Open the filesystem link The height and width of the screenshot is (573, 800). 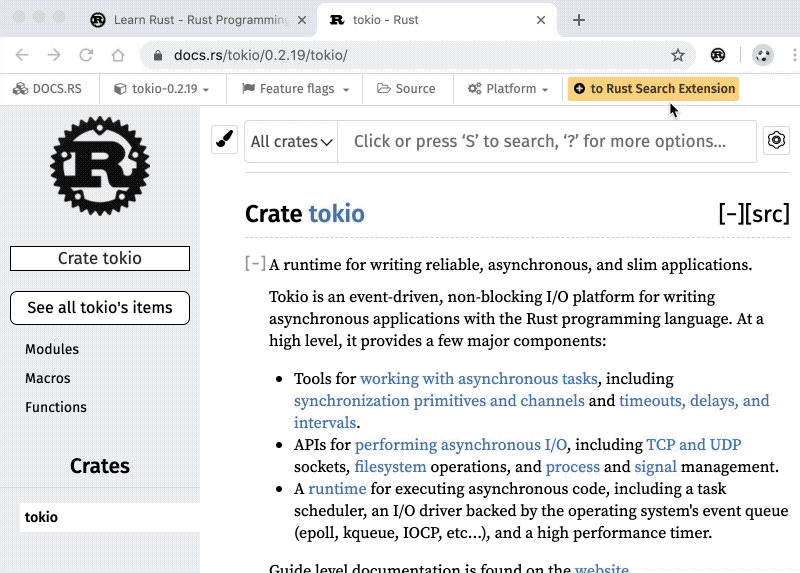click(x=390, y=466)
